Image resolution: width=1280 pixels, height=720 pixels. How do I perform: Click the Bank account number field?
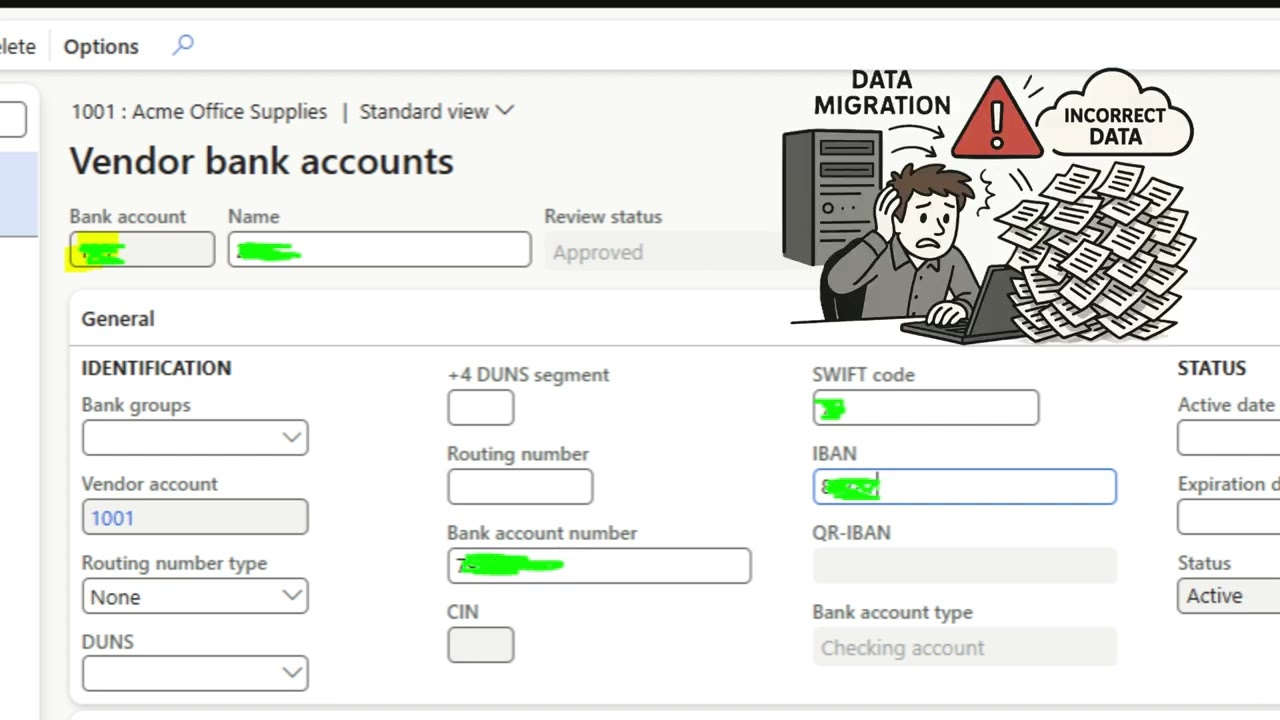[x=599, y=566]
